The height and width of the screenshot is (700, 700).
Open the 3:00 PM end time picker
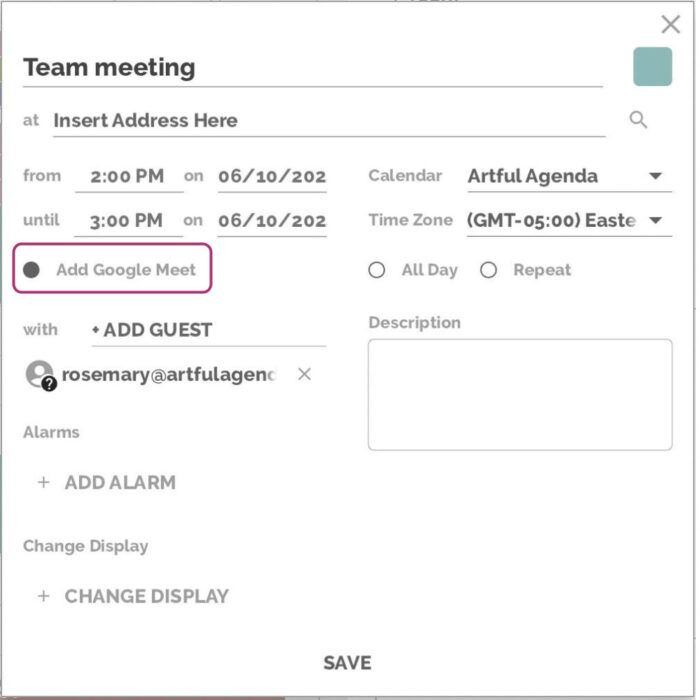pos(127,220)
